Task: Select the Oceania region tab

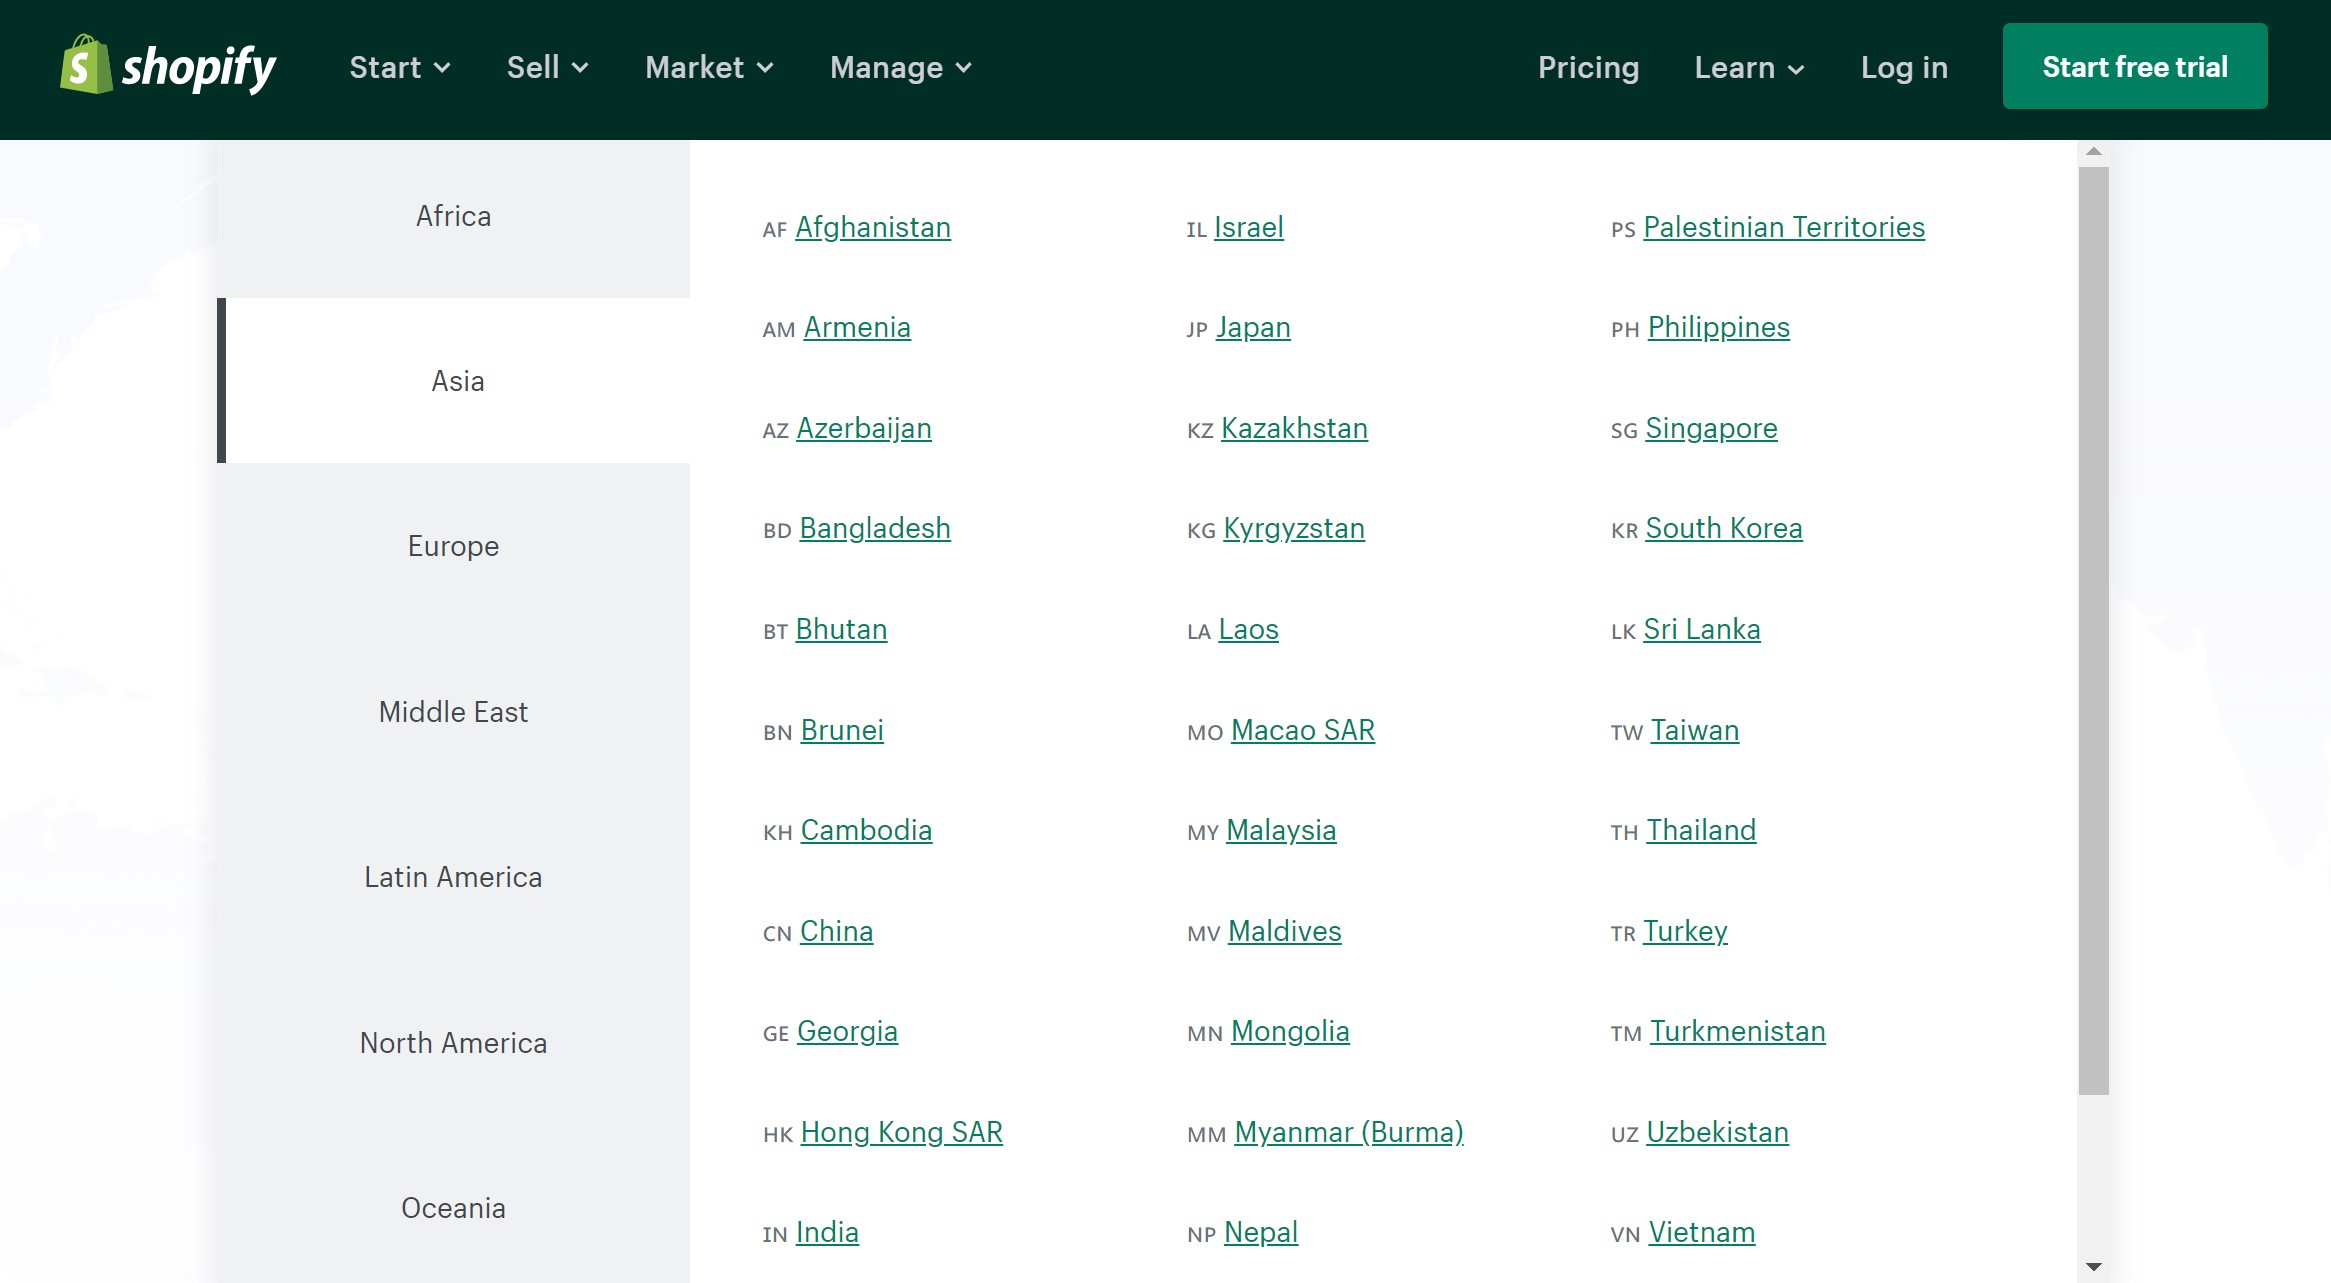Action: point(453,1208)
